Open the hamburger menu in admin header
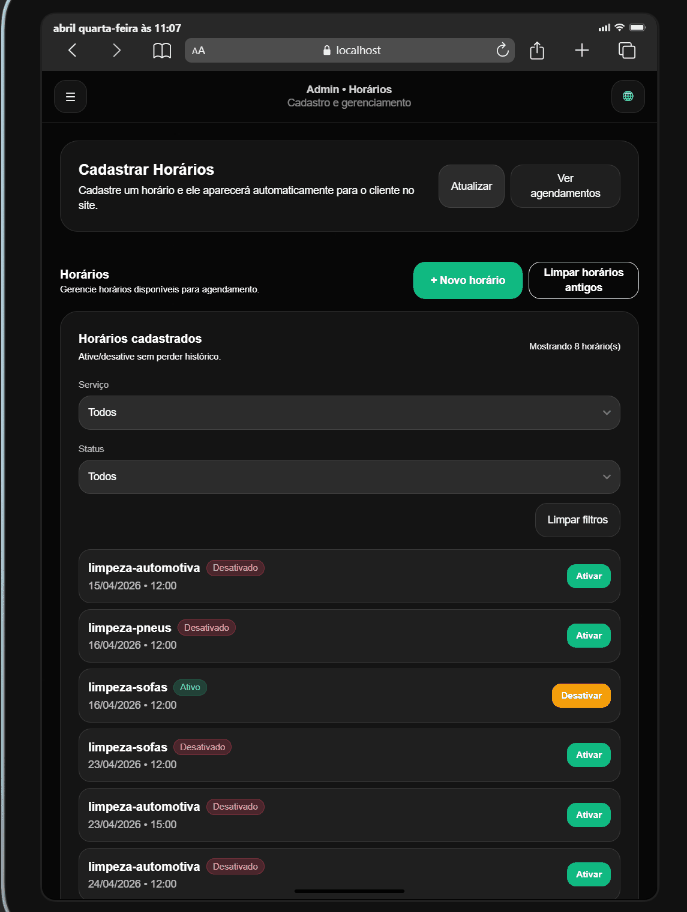Screen dimensions: 687x912 (70, 97)
